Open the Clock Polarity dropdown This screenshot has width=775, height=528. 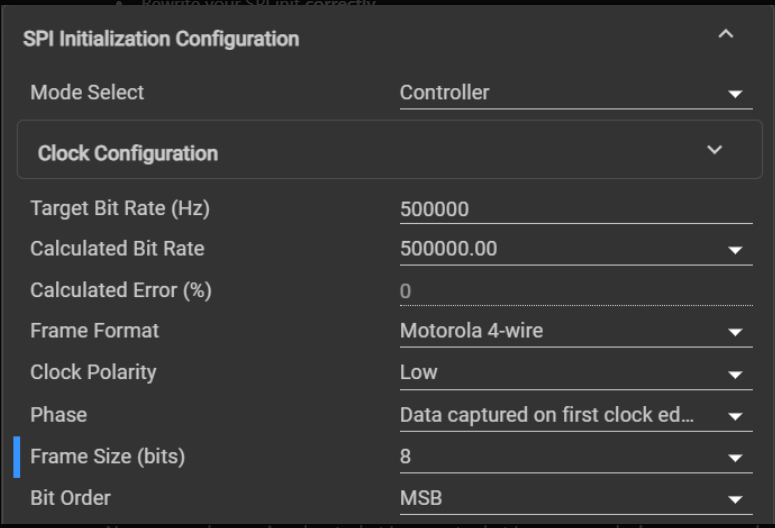[x=735, y=374]
